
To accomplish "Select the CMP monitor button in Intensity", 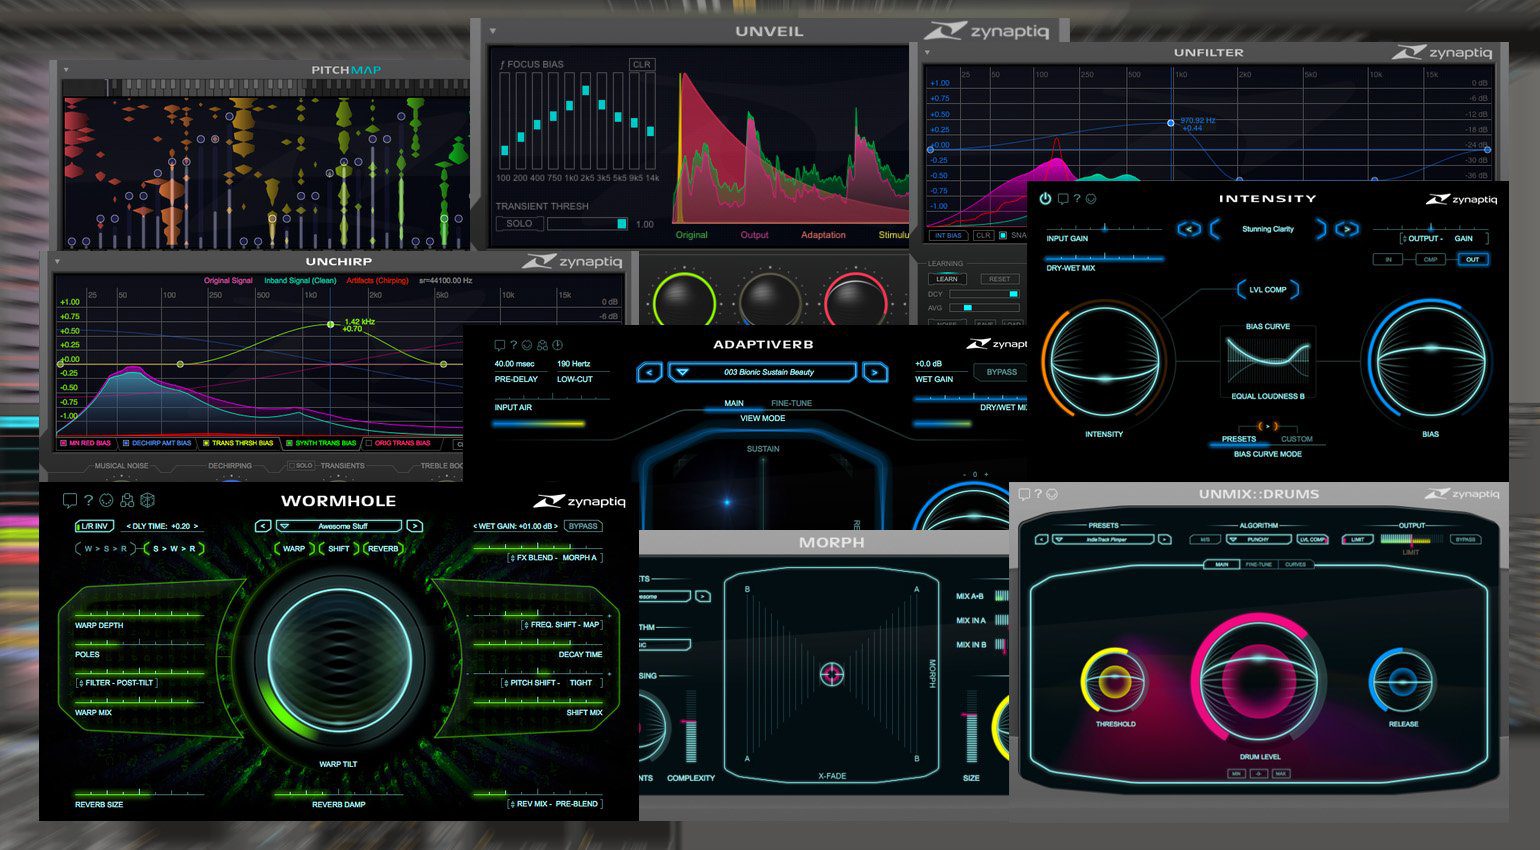I will click(x=1430, y=259).
